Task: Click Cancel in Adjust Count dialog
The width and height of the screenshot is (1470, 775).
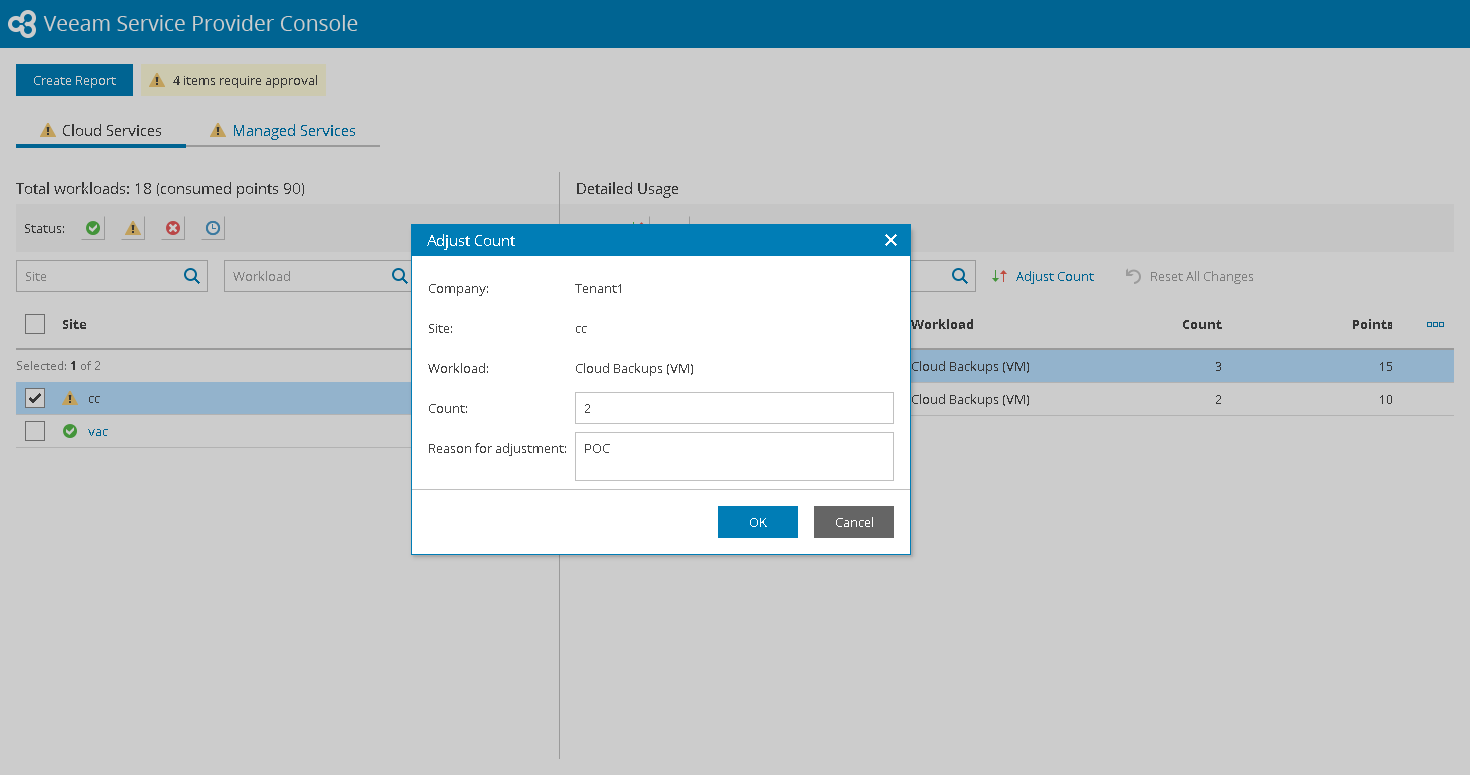Action: (854, 522)
